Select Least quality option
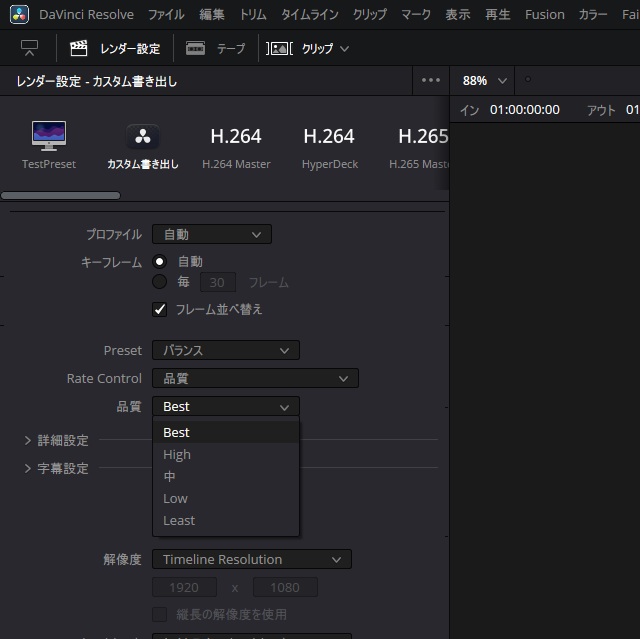 [x=179, y=520]
